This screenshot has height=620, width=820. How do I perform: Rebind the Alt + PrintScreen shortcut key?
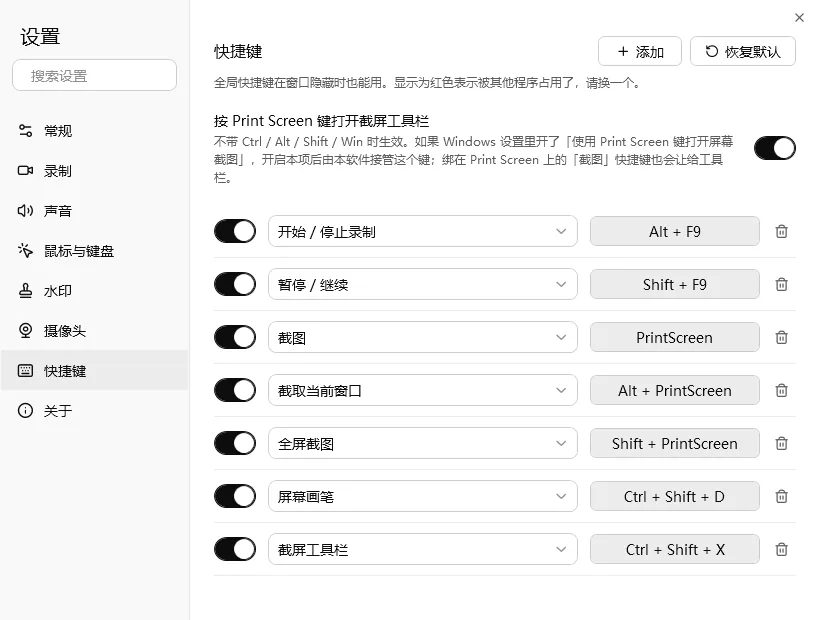point(675,390)
